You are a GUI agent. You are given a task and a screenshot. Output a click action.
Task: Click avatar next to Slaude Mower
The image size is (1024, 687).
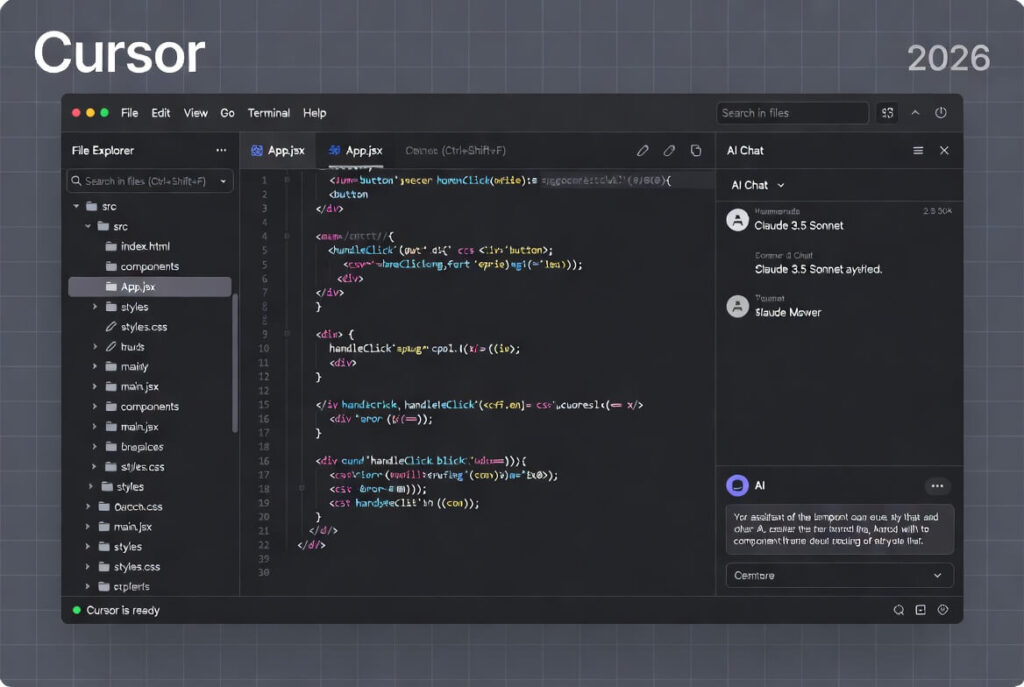coord(737,306)
